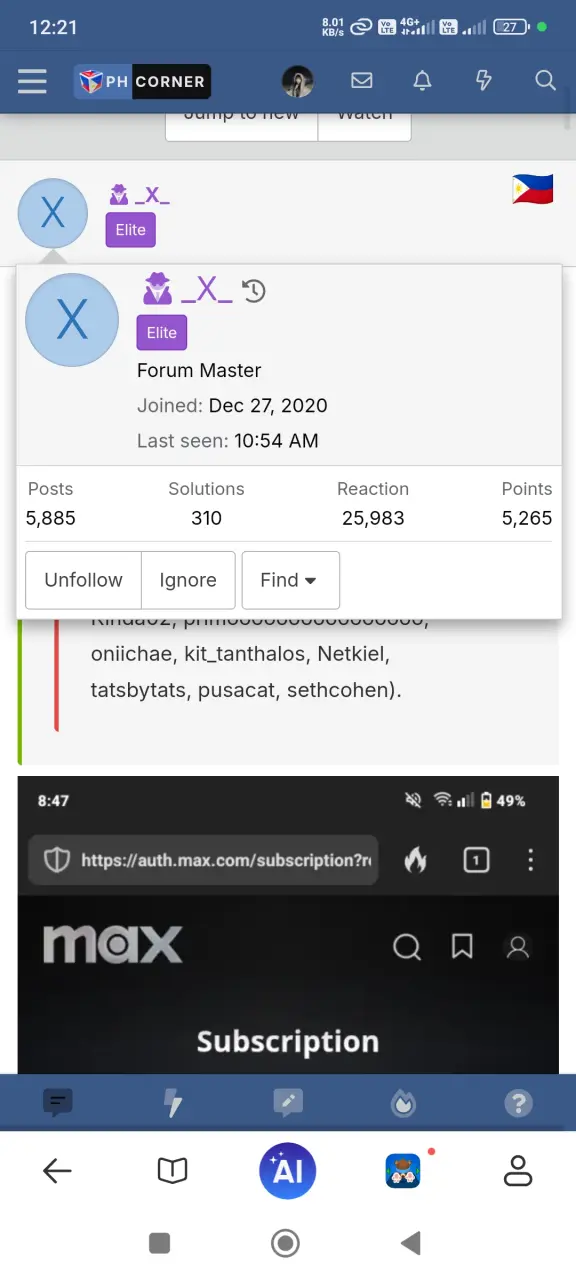Image resolution: width=576 pixels, height=1280 pixels.
Task: Tap the account avatar in header
Action: pos(298,81)
